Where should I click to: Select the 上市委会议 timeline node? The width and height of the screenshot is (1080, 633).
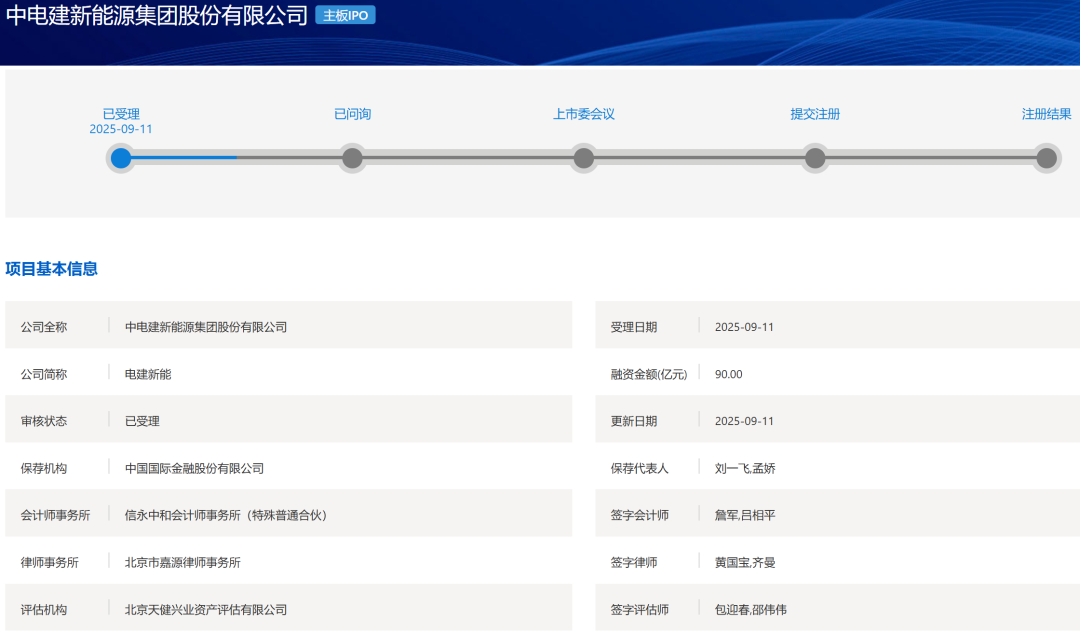584,158
